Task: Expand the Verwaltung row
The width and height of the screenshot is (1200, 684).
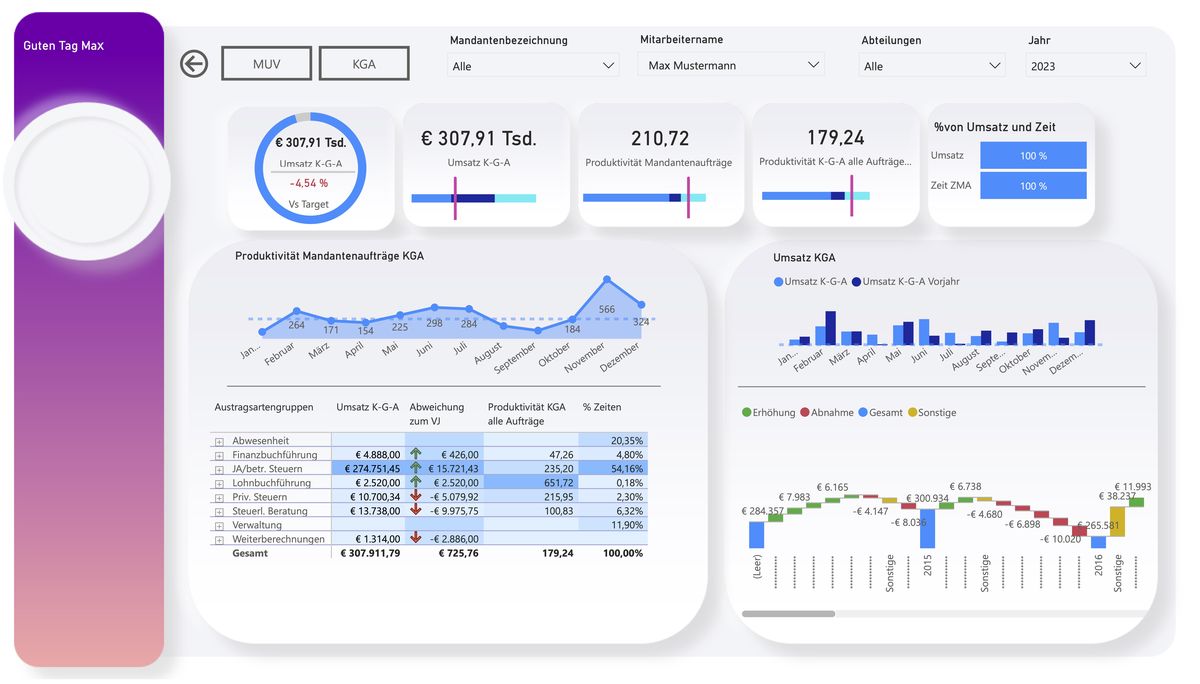Action: pos(219,525)
